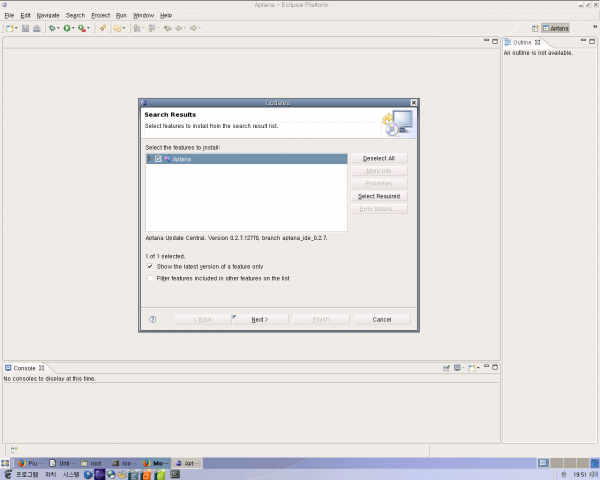Select the Console tab
600x480 pixels.
pyautogui.click(x=24, y=368)
